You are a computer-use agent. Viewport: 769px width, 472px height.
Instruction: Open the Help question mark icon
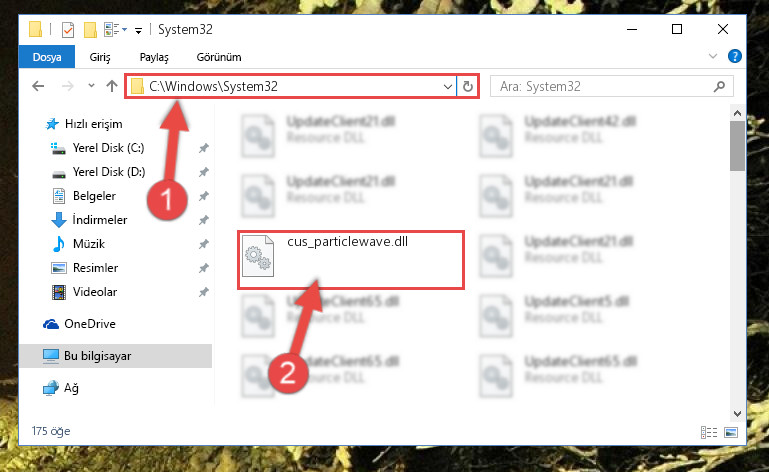point(734,56)
